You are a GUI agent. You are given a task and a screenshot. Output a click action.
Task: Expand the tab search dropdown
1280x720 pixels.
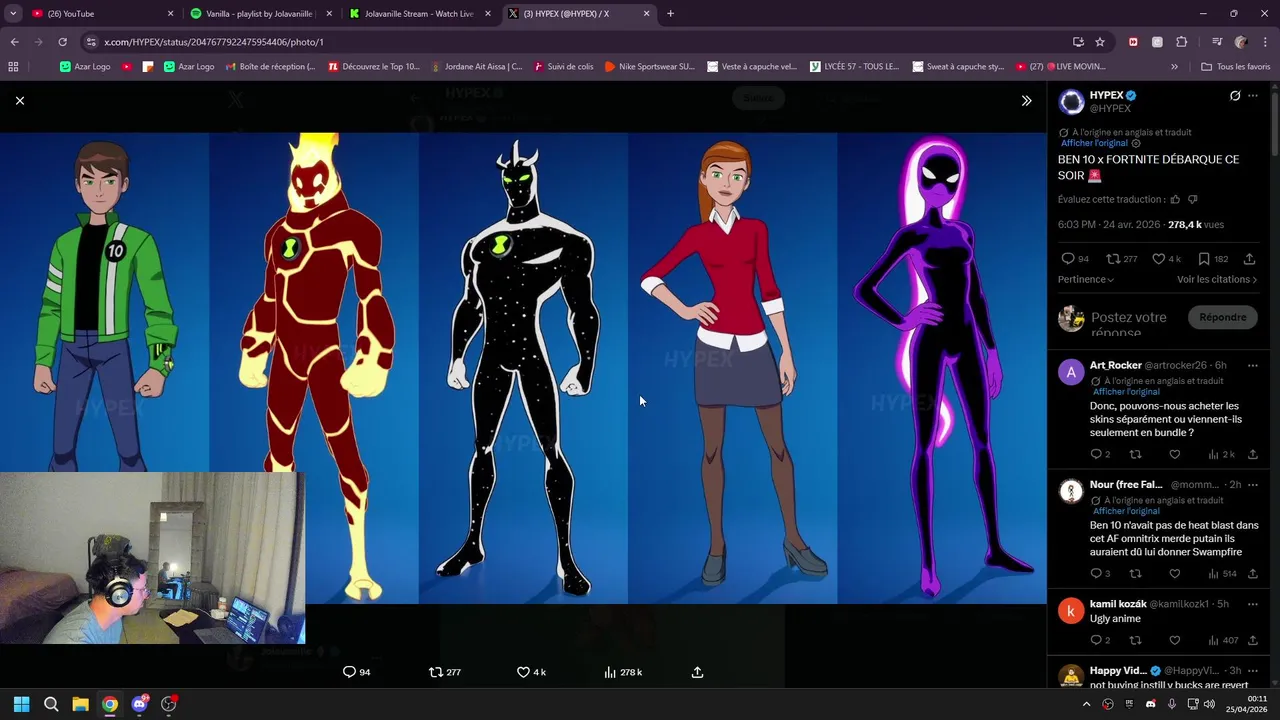click(12, 14)
